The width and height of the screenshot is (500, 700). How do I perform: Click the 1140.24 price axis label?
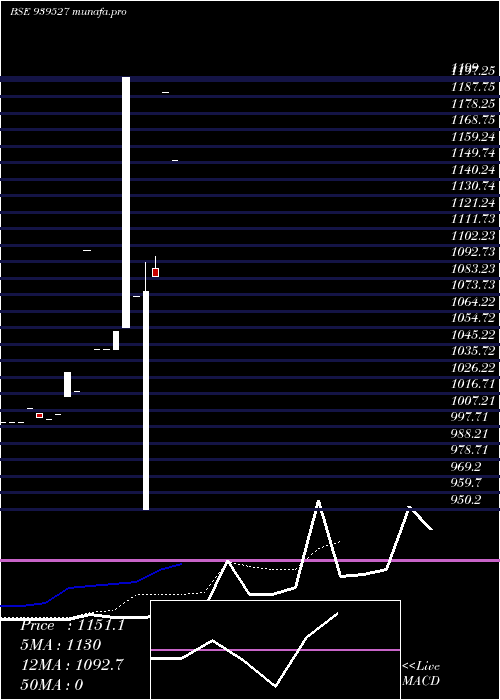tap(473, 170)
